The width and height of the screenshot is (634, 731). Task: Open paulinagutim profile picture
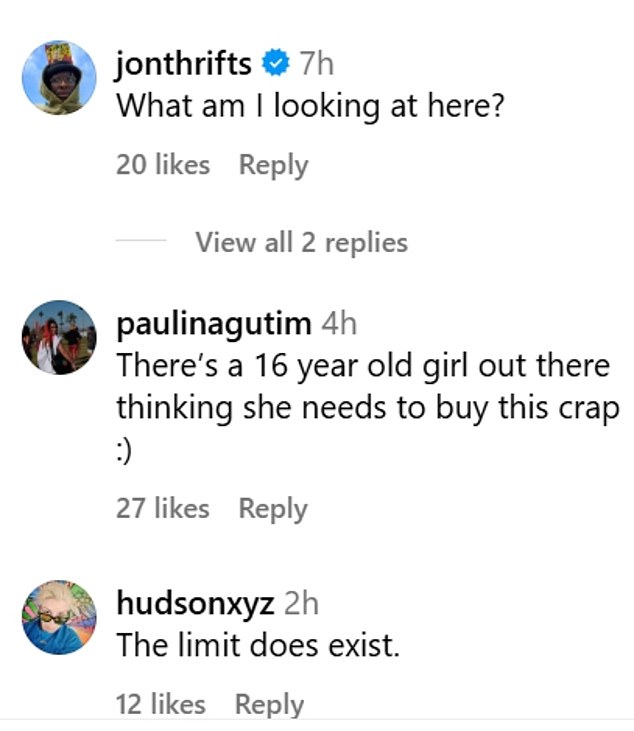(59, 338)
